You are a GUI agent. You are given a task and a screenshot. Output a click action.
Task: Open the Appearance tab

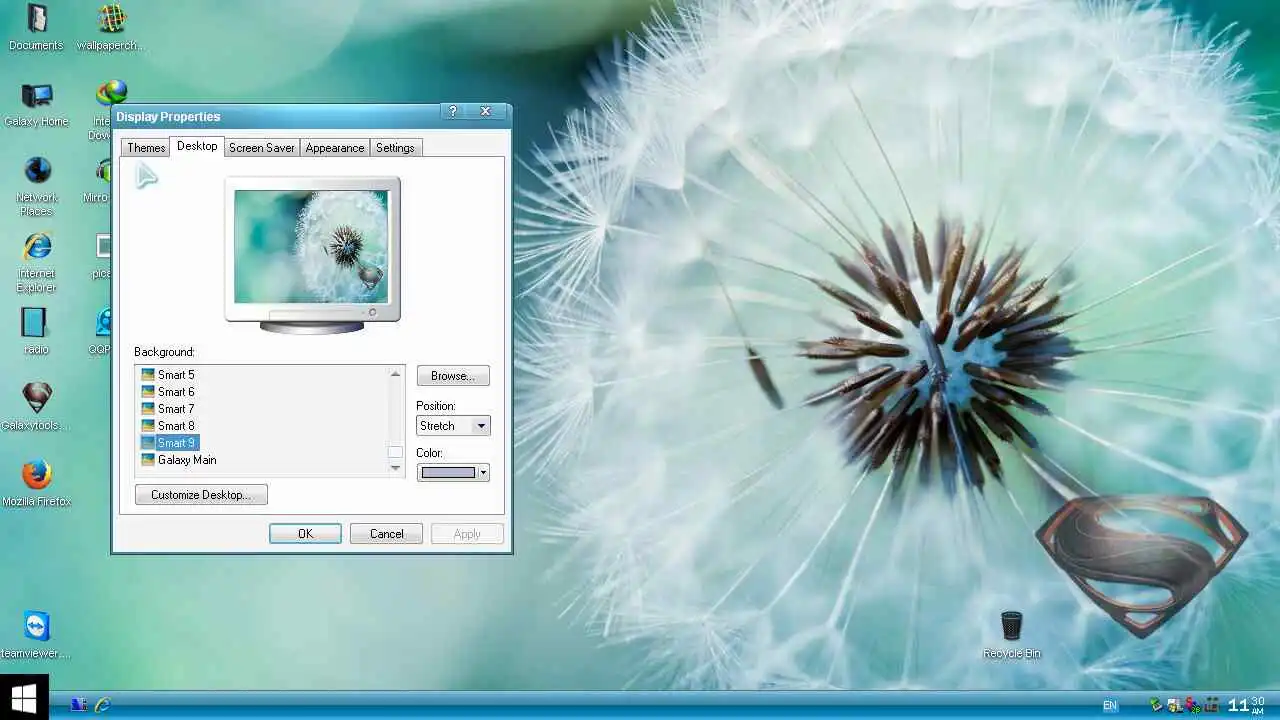(335, 148)
